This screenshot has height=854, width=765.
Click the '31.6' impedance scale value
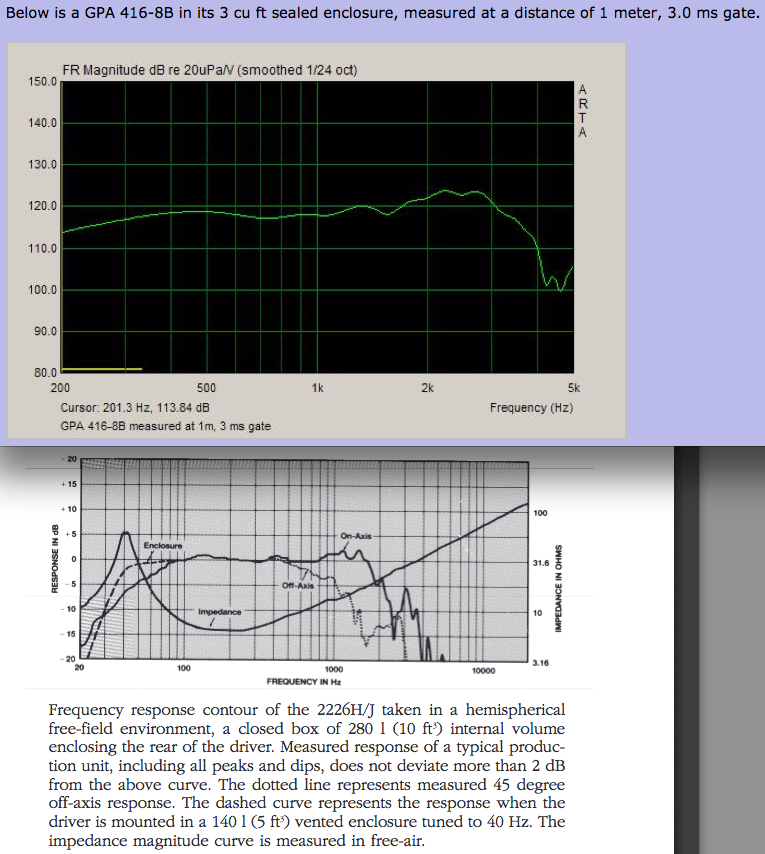coord(541,563)
